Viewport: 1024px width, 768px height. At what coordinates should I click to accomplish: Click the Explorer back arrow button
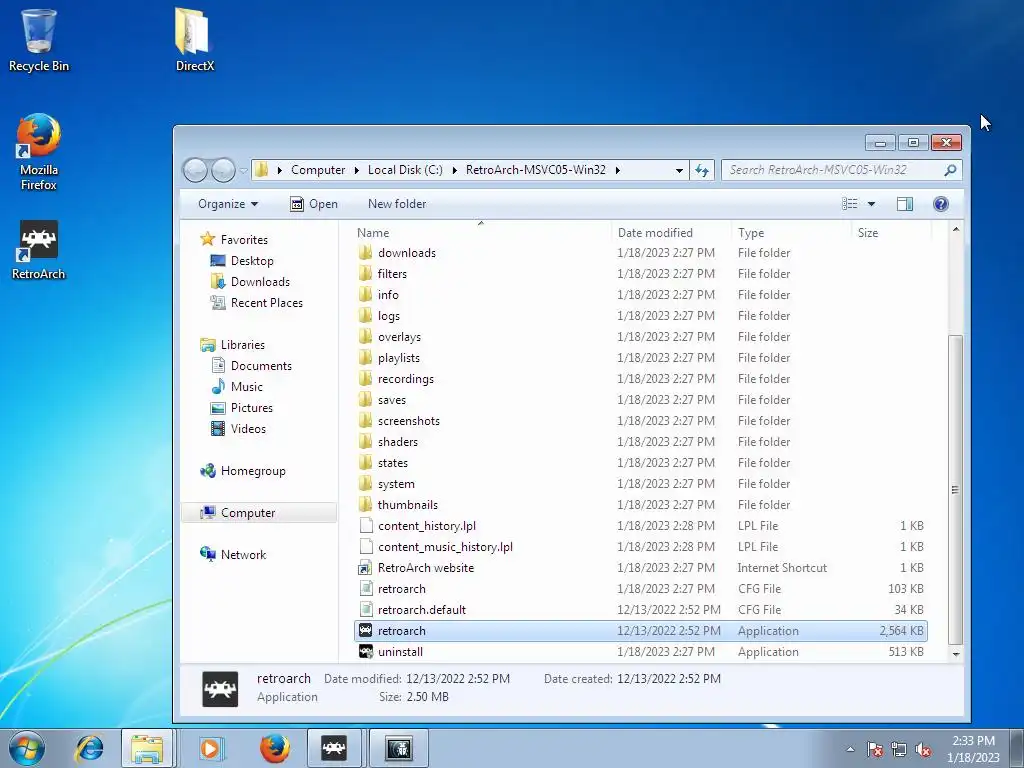click(x=195, y=170)
